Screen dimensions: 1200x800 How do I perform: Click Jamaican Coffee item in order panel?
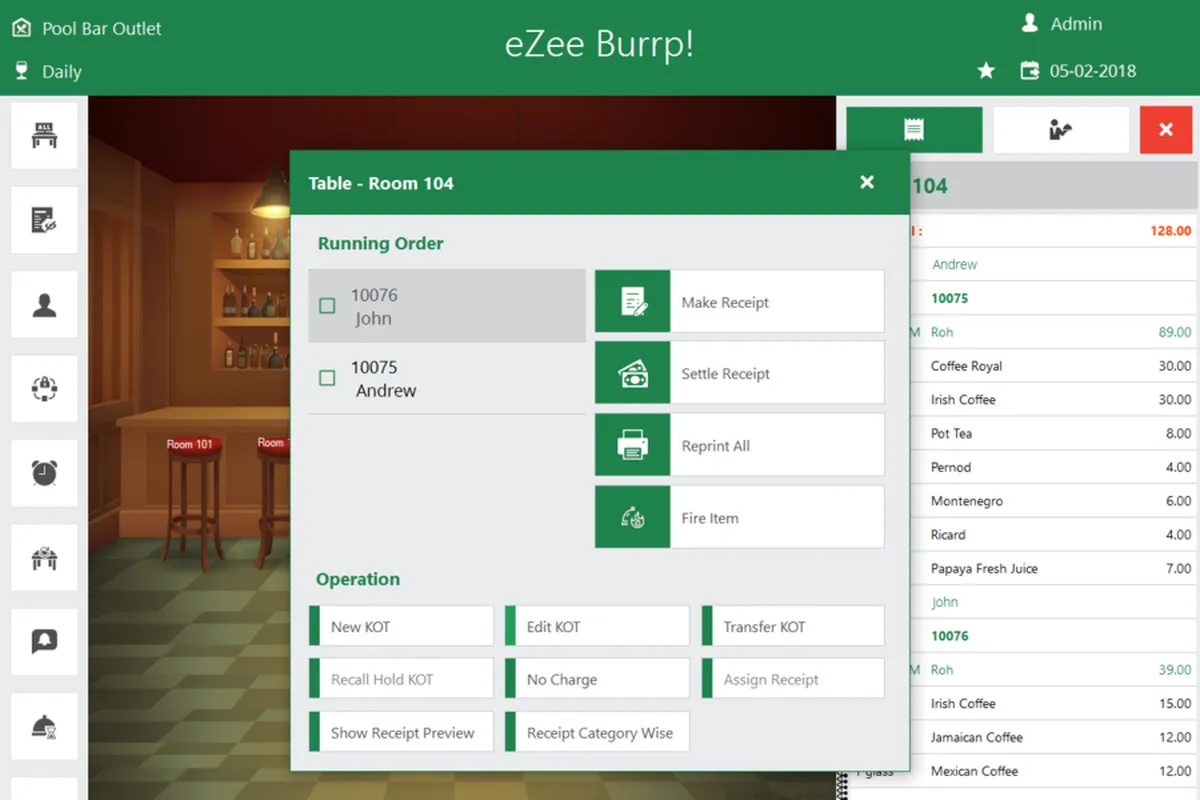pyautogui.click(x=976, y=737)
